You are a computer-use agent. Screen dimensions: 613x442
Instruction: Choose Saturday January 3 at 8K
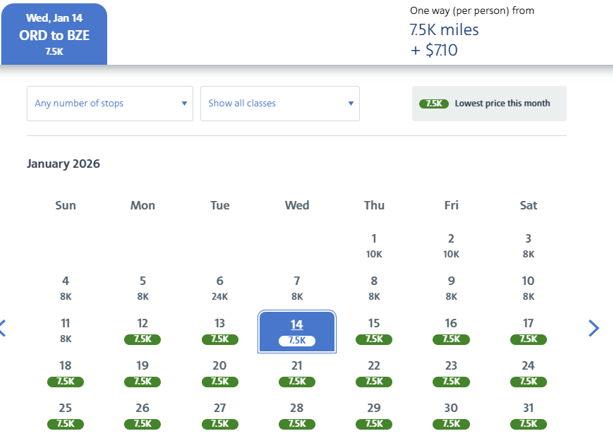point(528,246)
